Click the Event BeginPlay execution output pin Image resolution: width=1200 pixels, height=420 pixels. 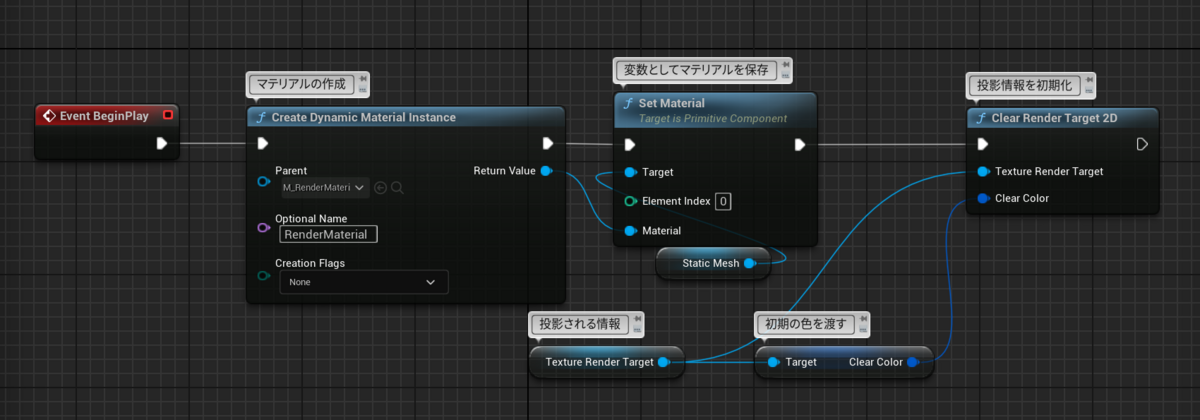point(162,144)
